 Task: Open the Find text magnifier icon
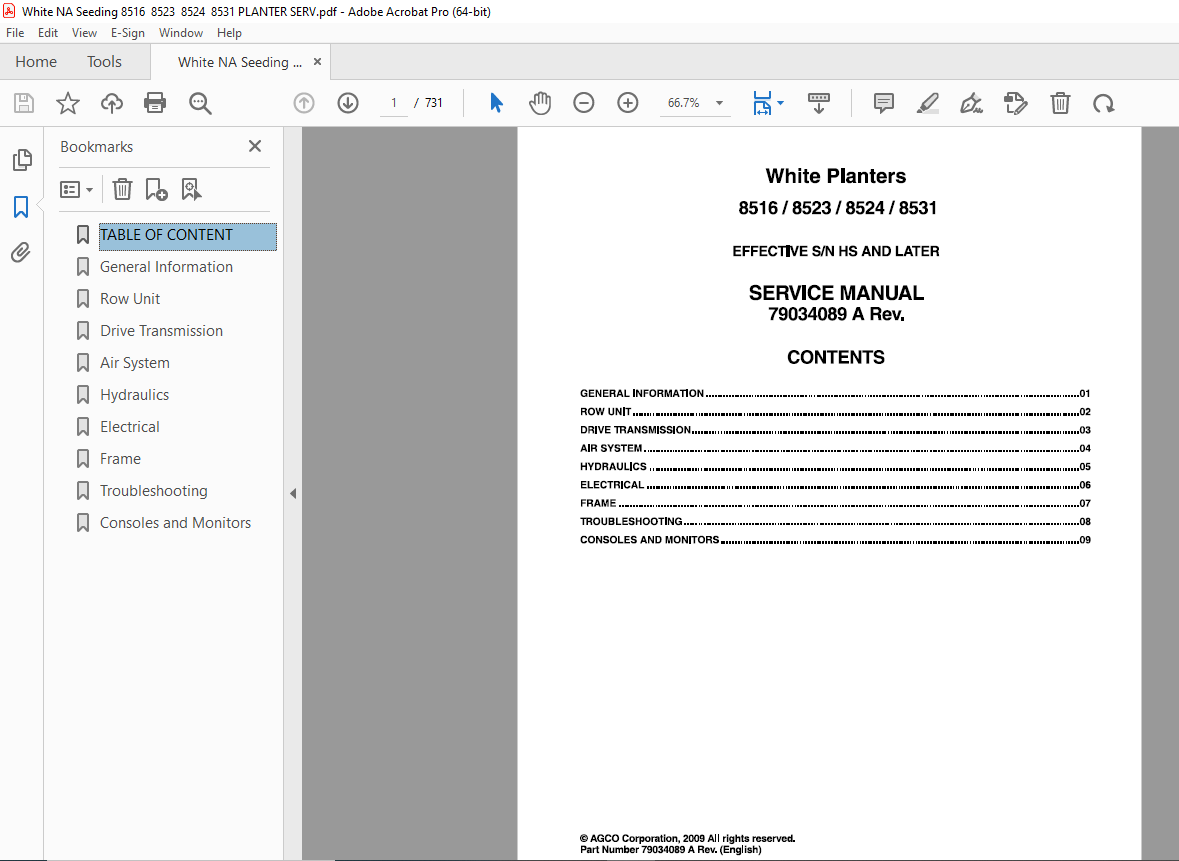tap(200, 103)
